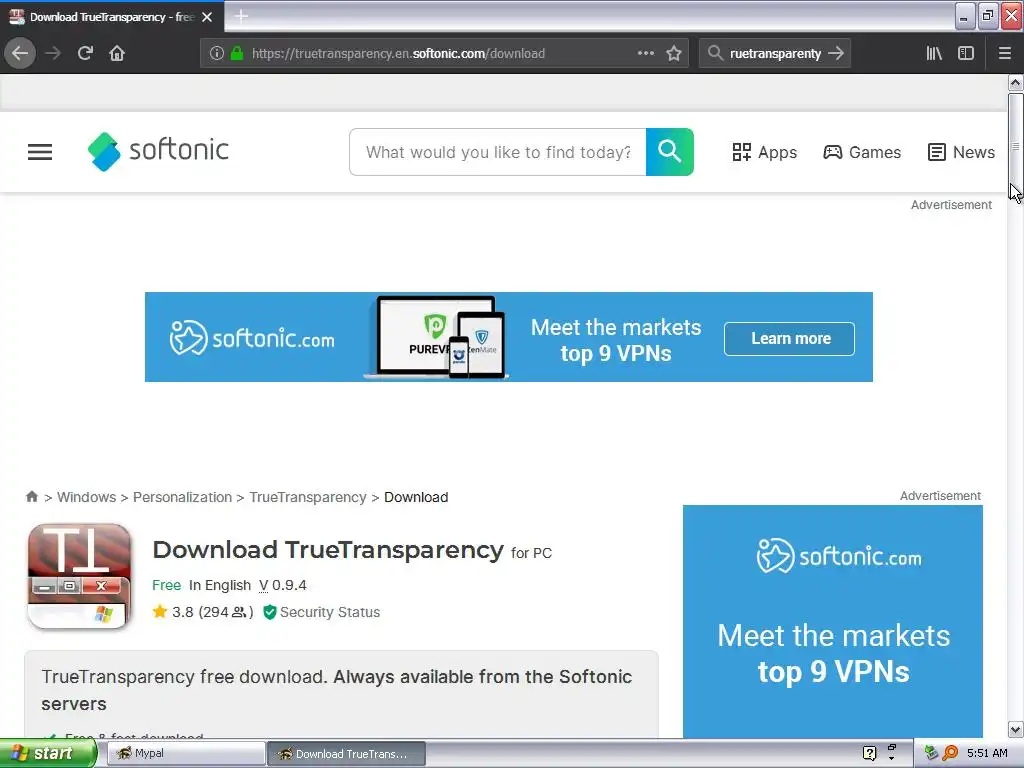1024x768 pixels.
Task: Click the browser Back arrow button
Action: tap(20, 53)
